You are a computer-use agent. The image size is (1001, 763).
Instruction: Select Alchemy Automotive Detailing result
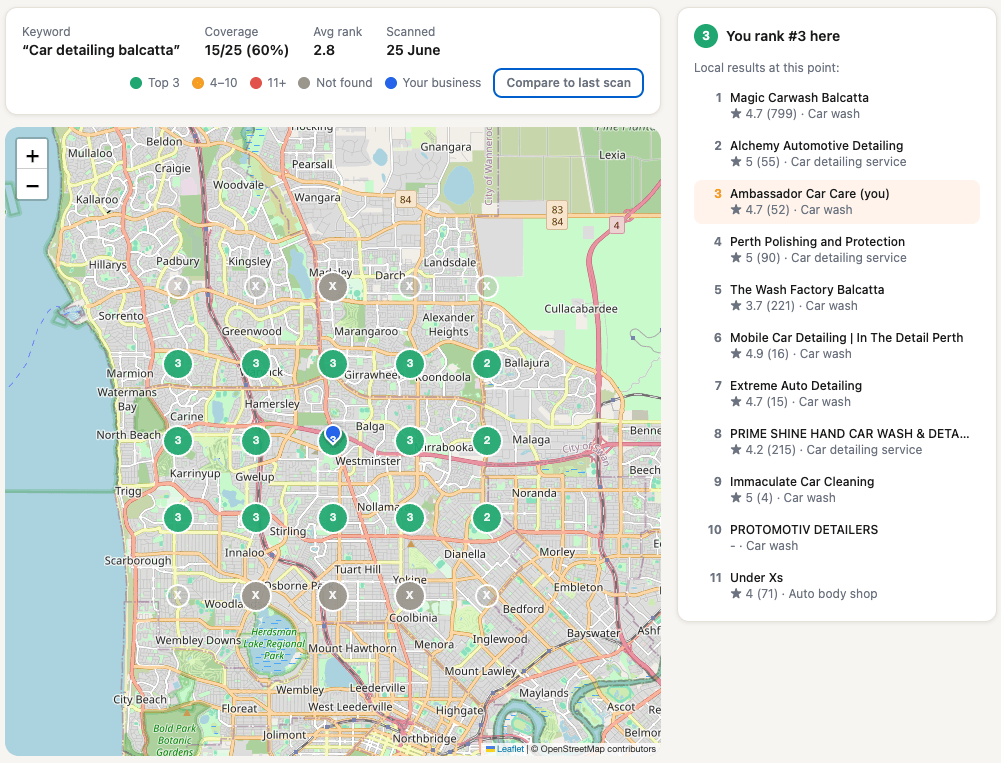[x=837, y=154]
